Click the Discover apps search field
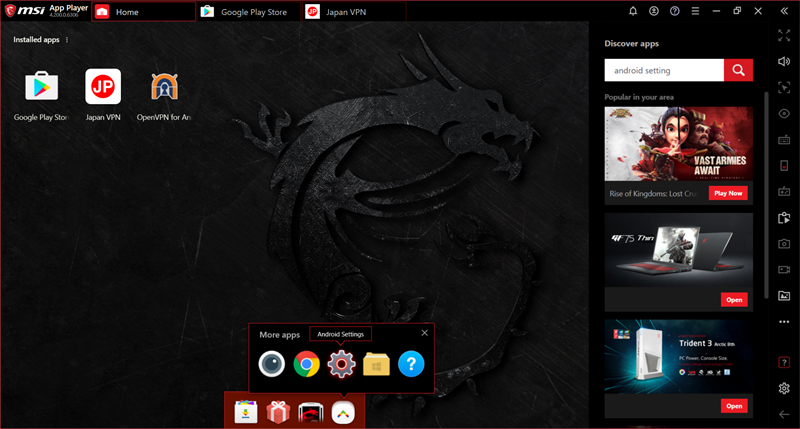The width and height of the screenshot is (800, 429). coord(664,70)
